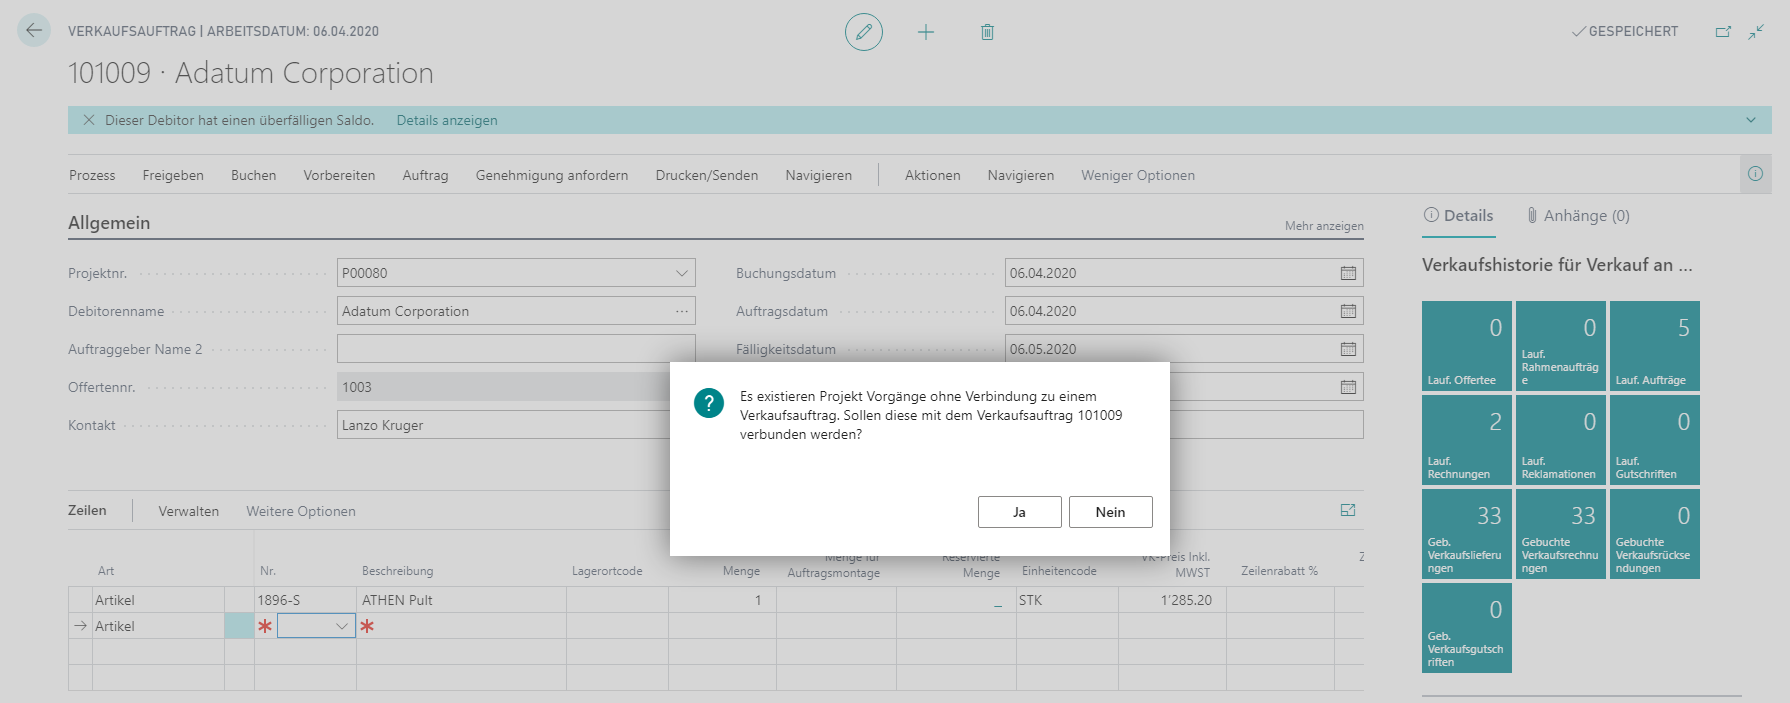1790x703 pixels.
Task: Switch to Anhänge (0) tab
Action: [1578, 215]
